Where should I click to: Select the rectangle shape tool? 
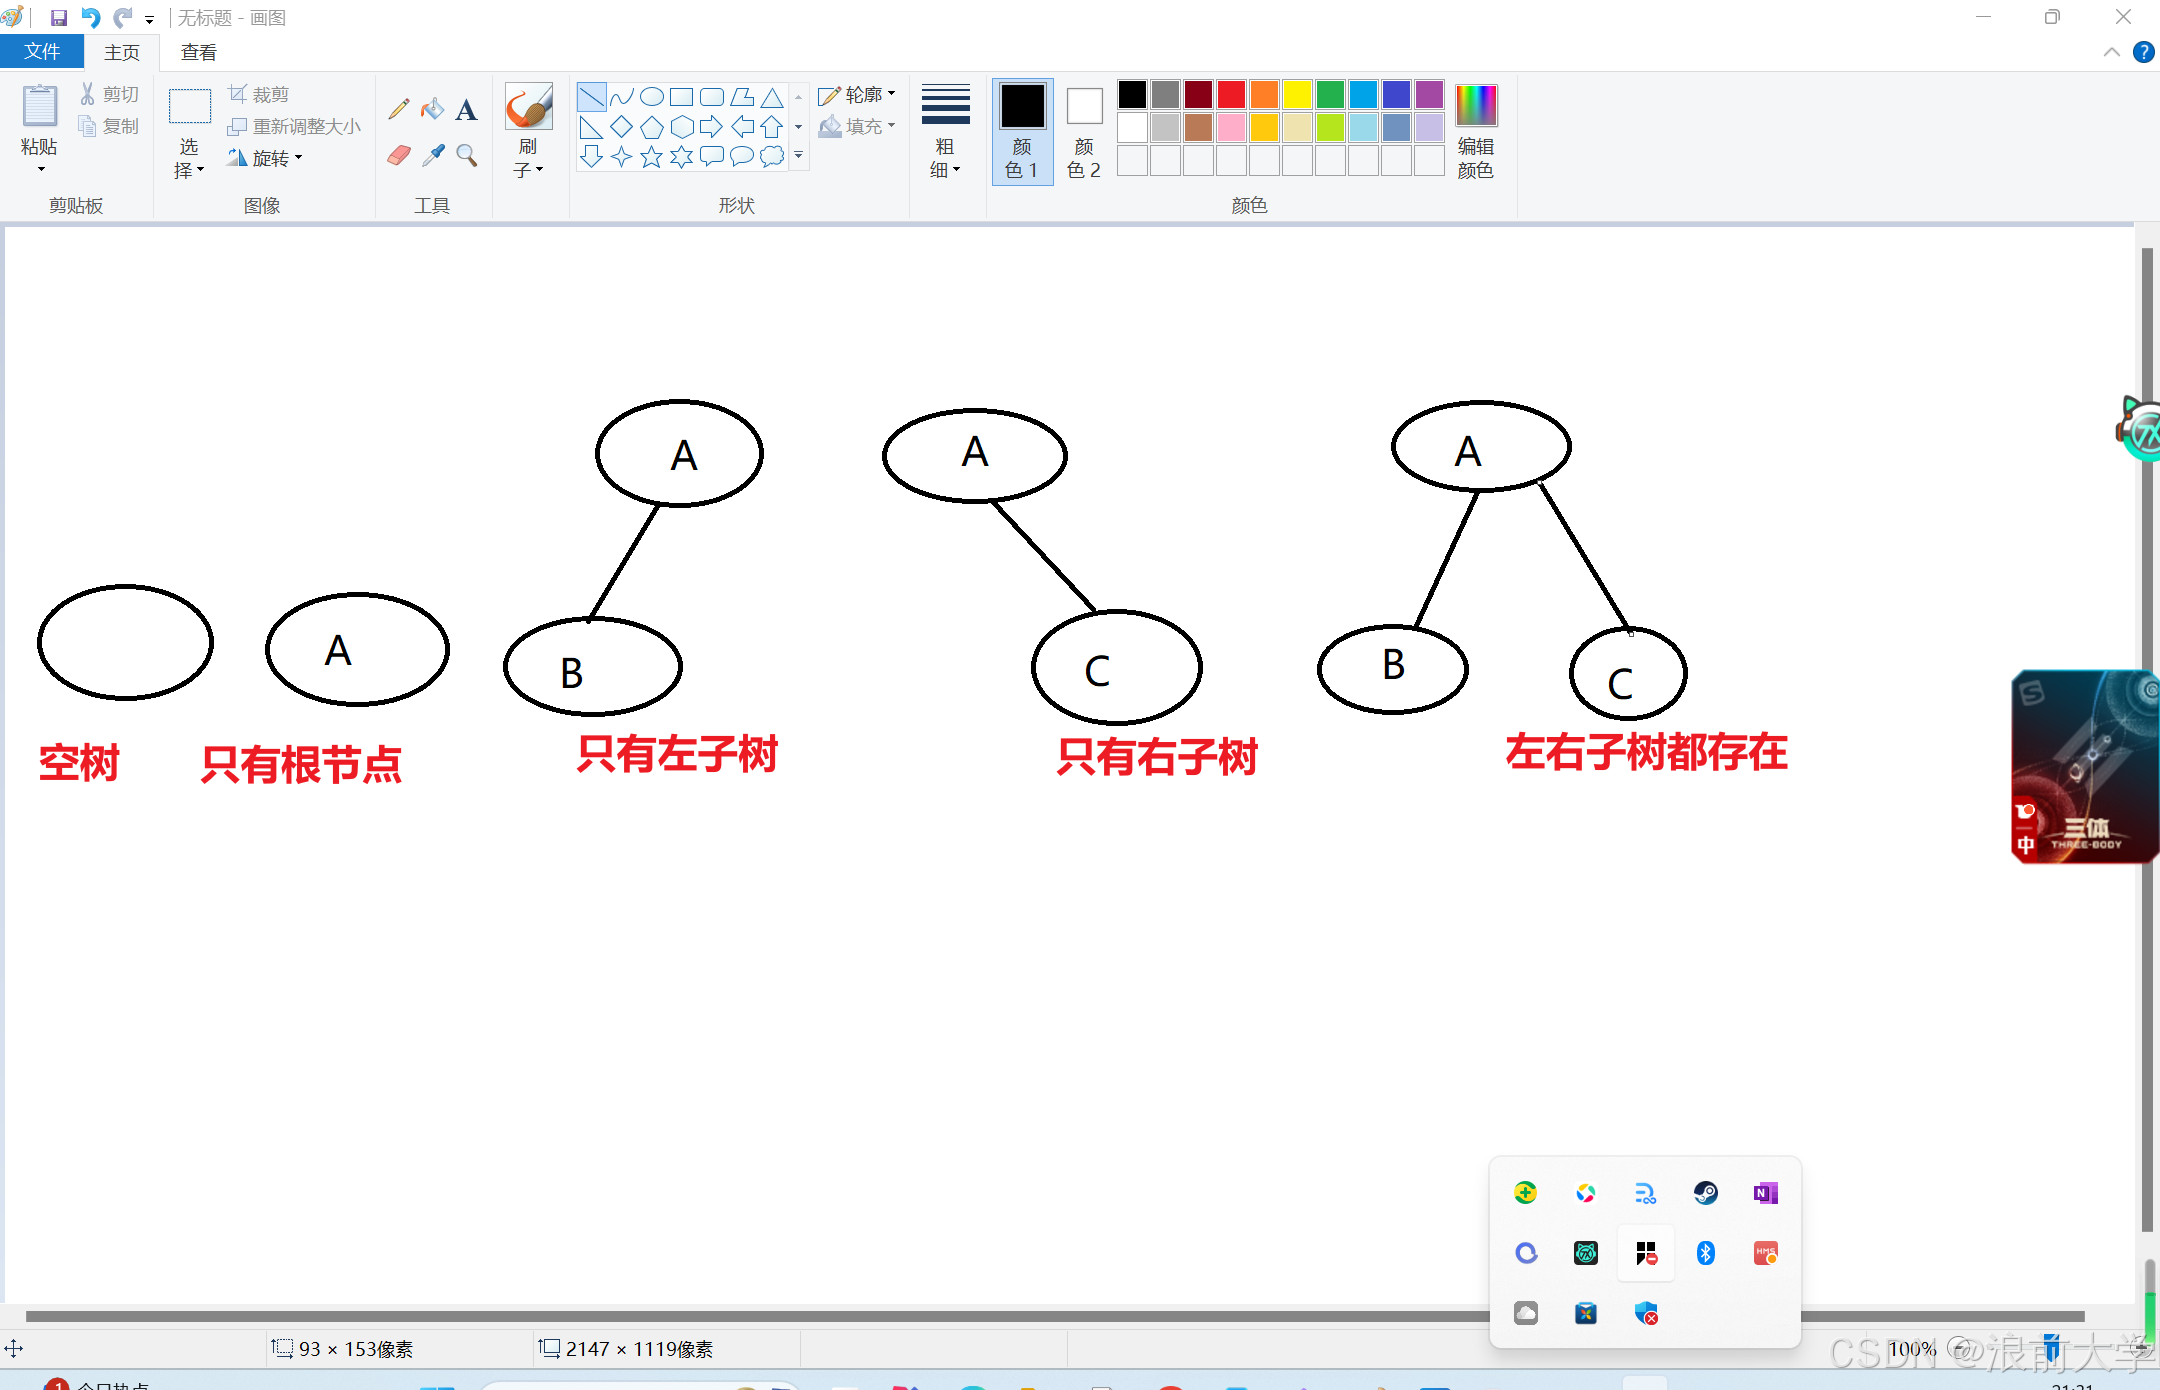point(681,96)
